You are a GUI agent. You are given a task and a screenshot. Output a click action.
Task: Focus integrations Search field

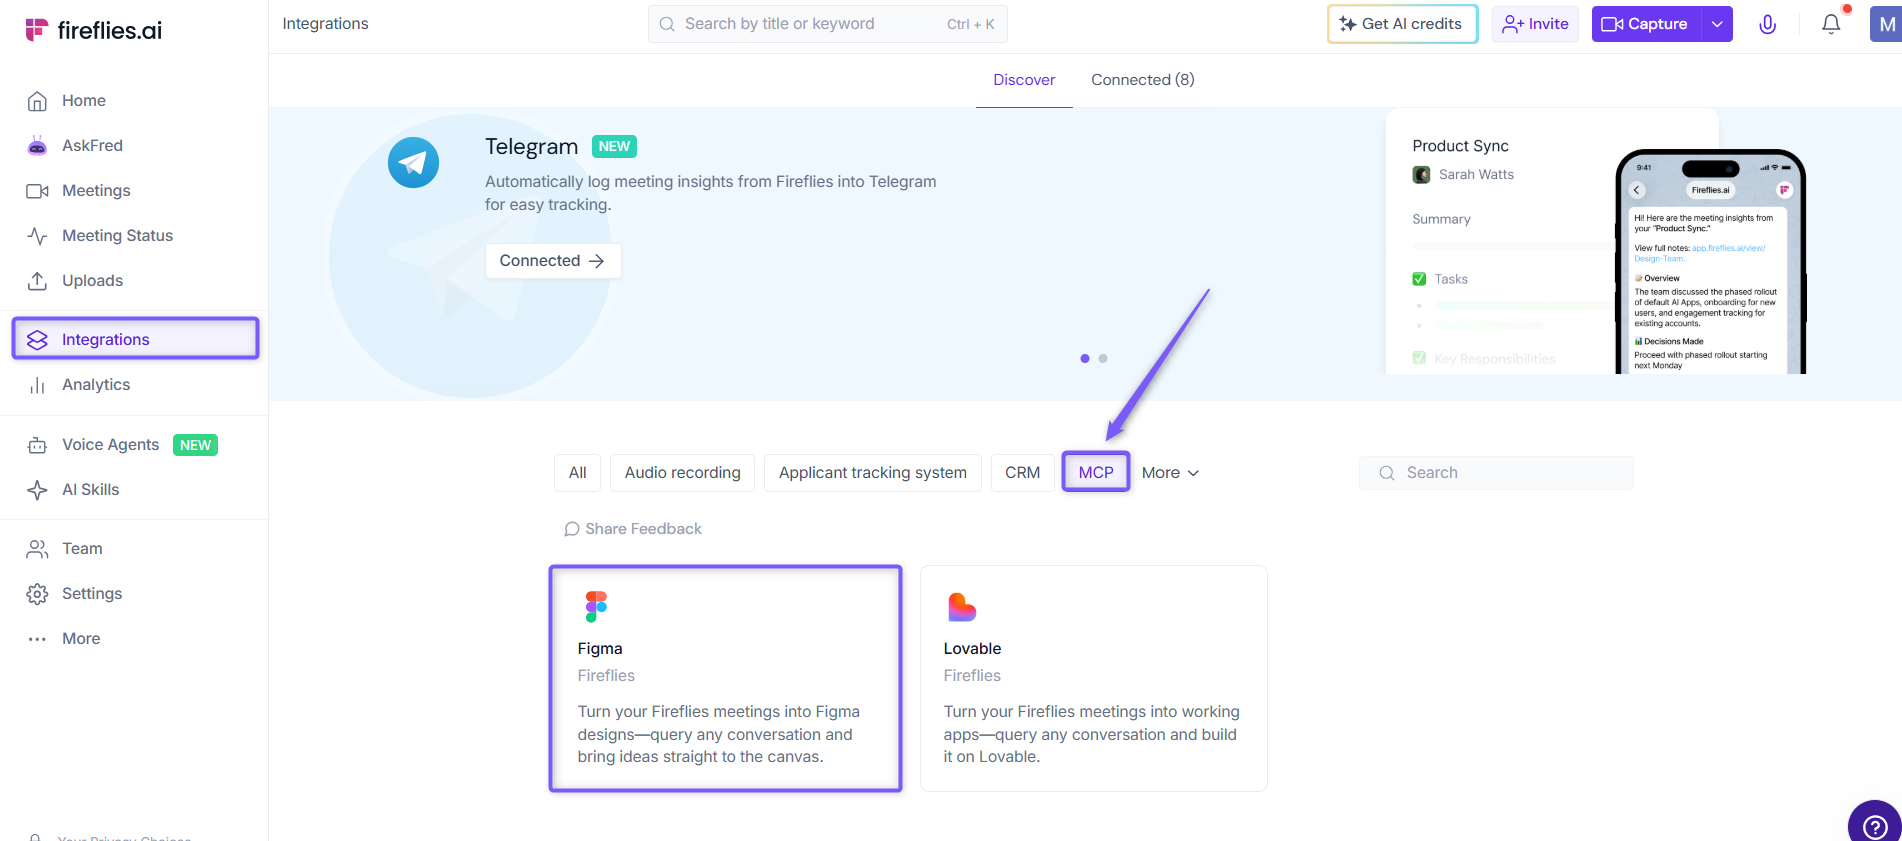tap(1496, 473)
